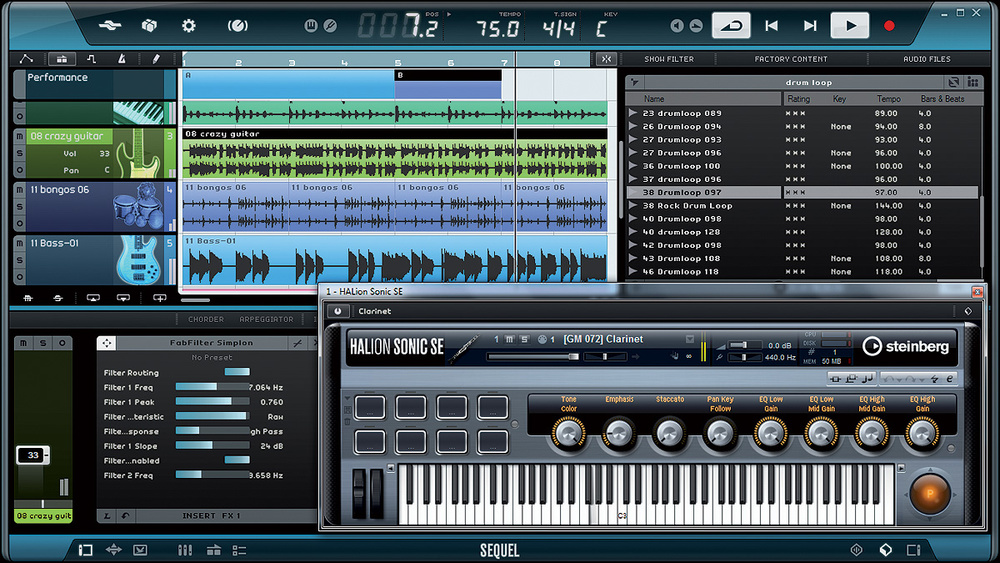This screenshot has width=1000, height=563.
Task: Preview the 43 Drumloop 108 entry
Action: pyautogui.click(x=633, y=258)
